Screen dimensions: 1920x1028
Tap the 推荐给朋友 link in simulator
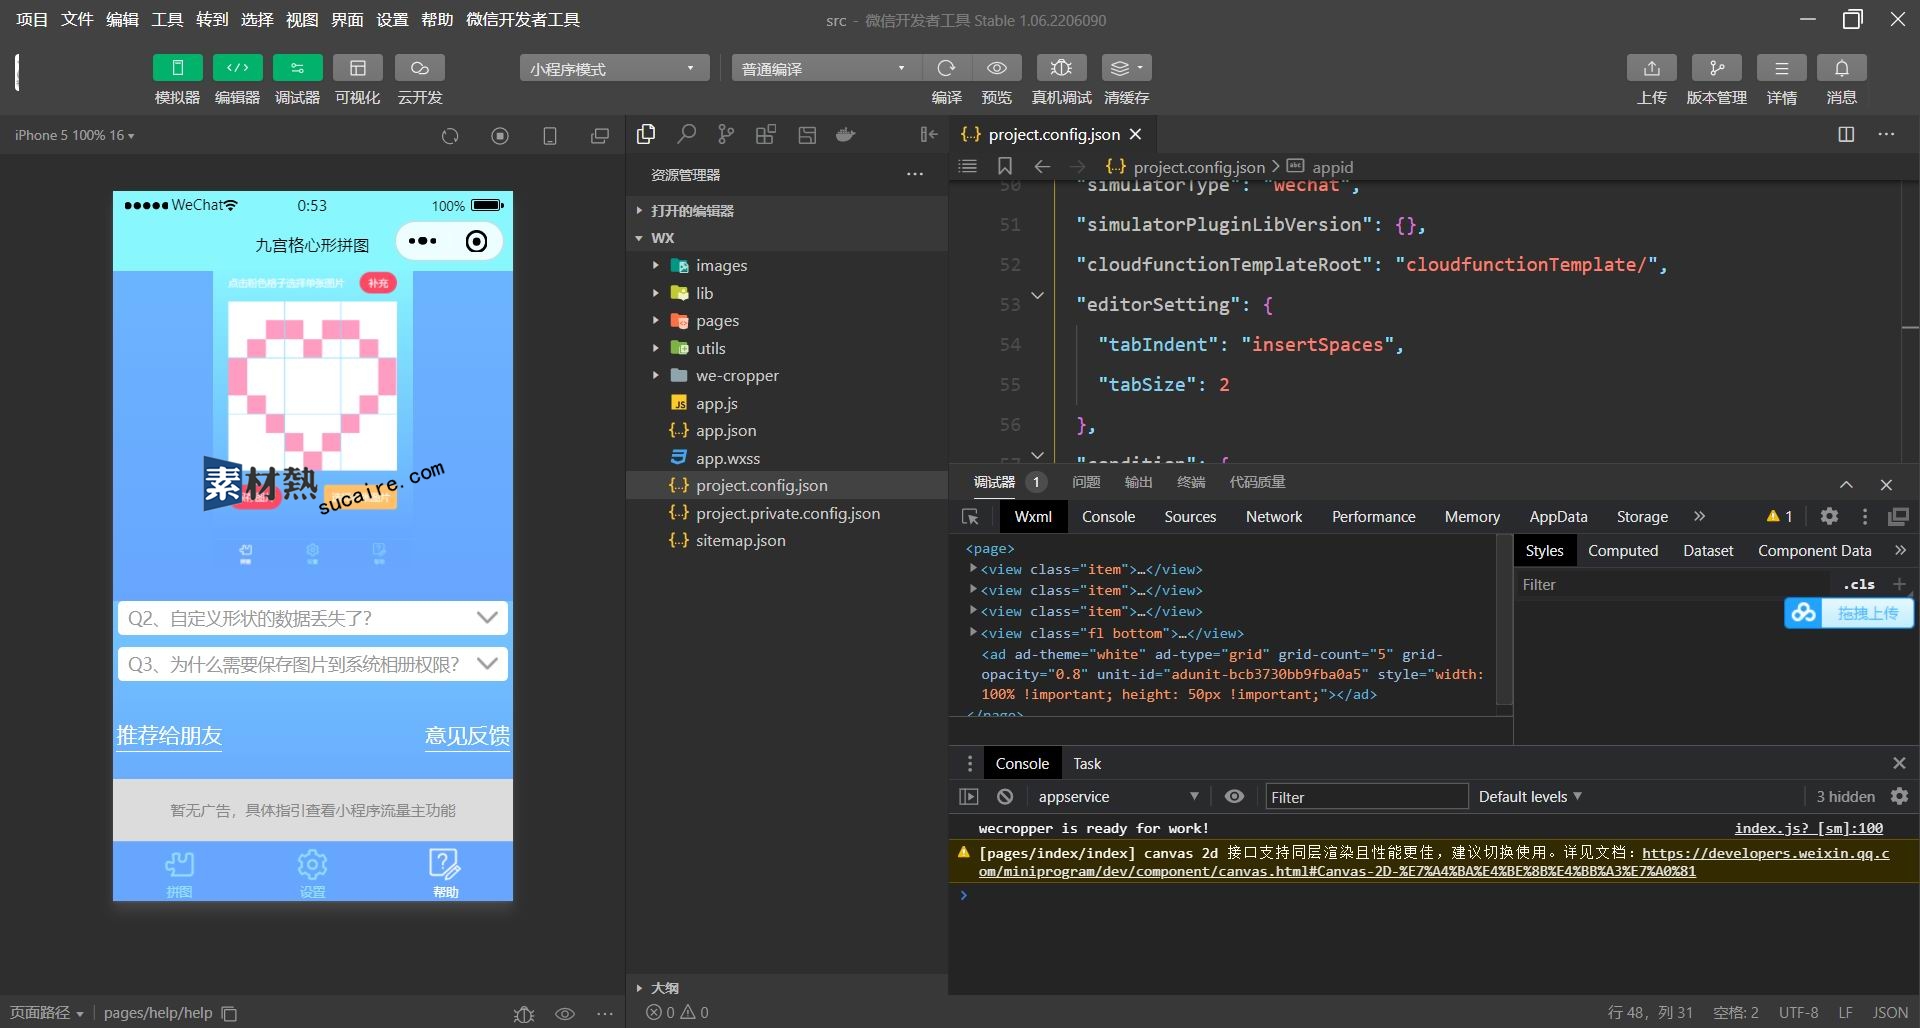(x=169, y=736)
